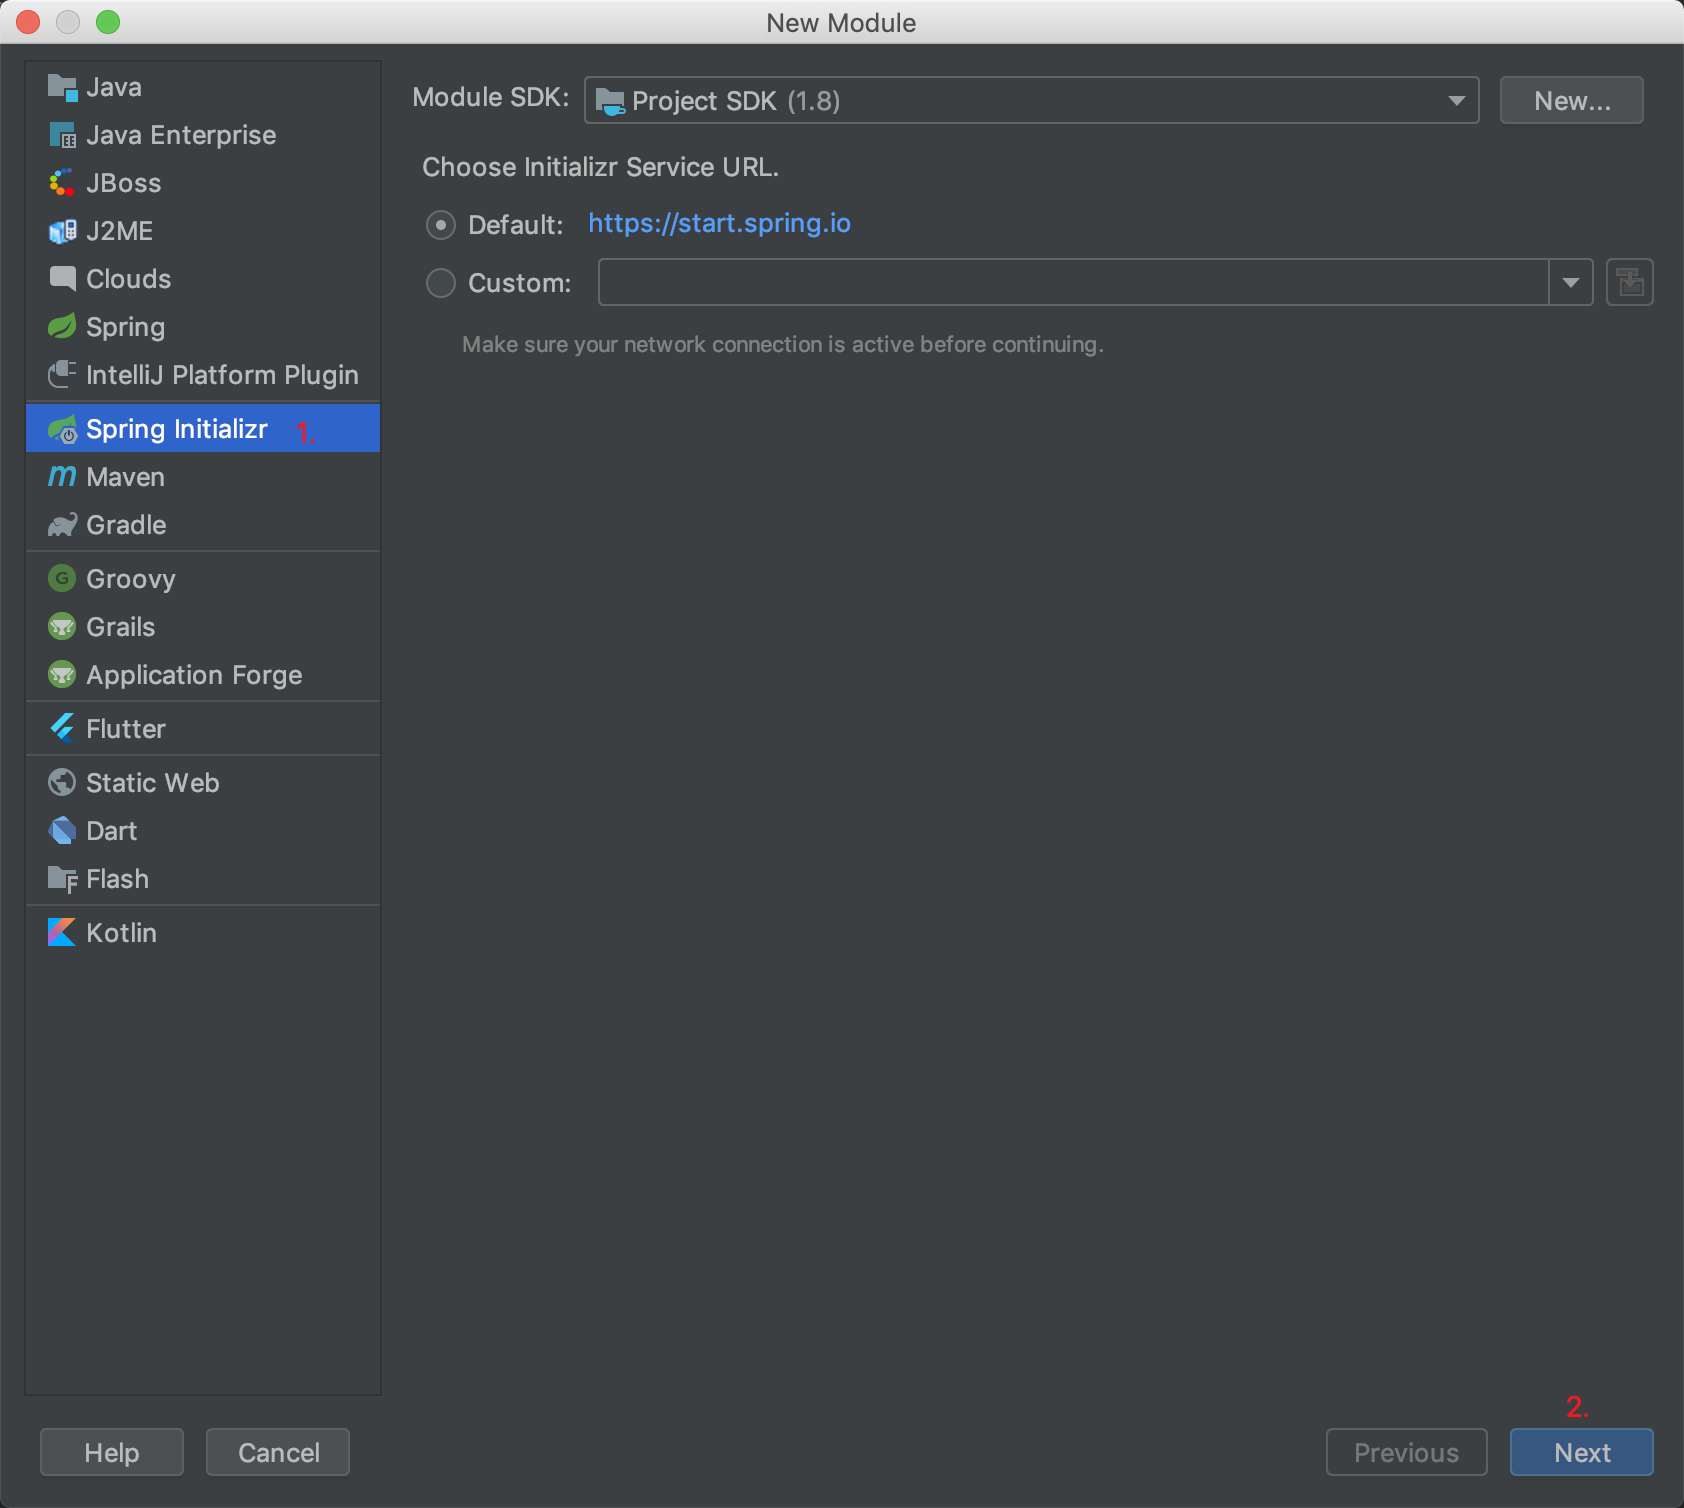Close the New Module window

click(28, 22)
